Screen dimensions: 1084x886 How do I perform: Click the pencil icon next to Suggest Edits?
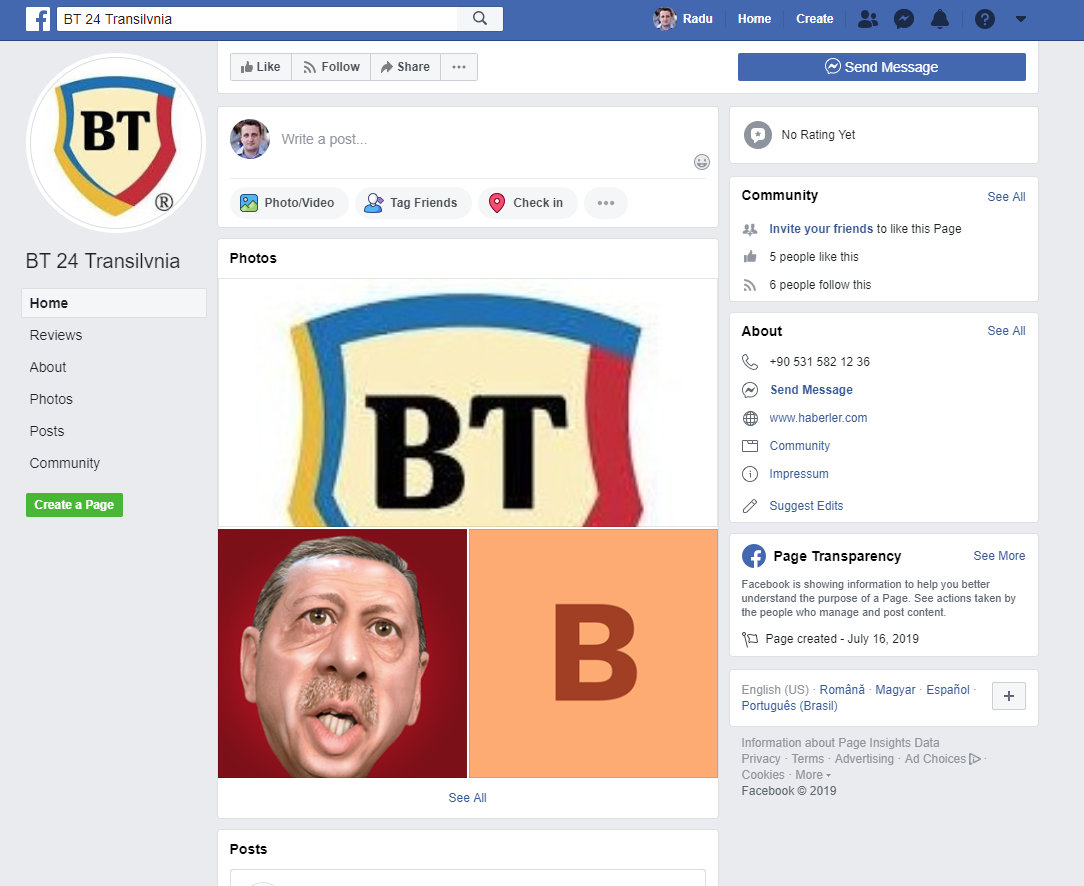750,506
